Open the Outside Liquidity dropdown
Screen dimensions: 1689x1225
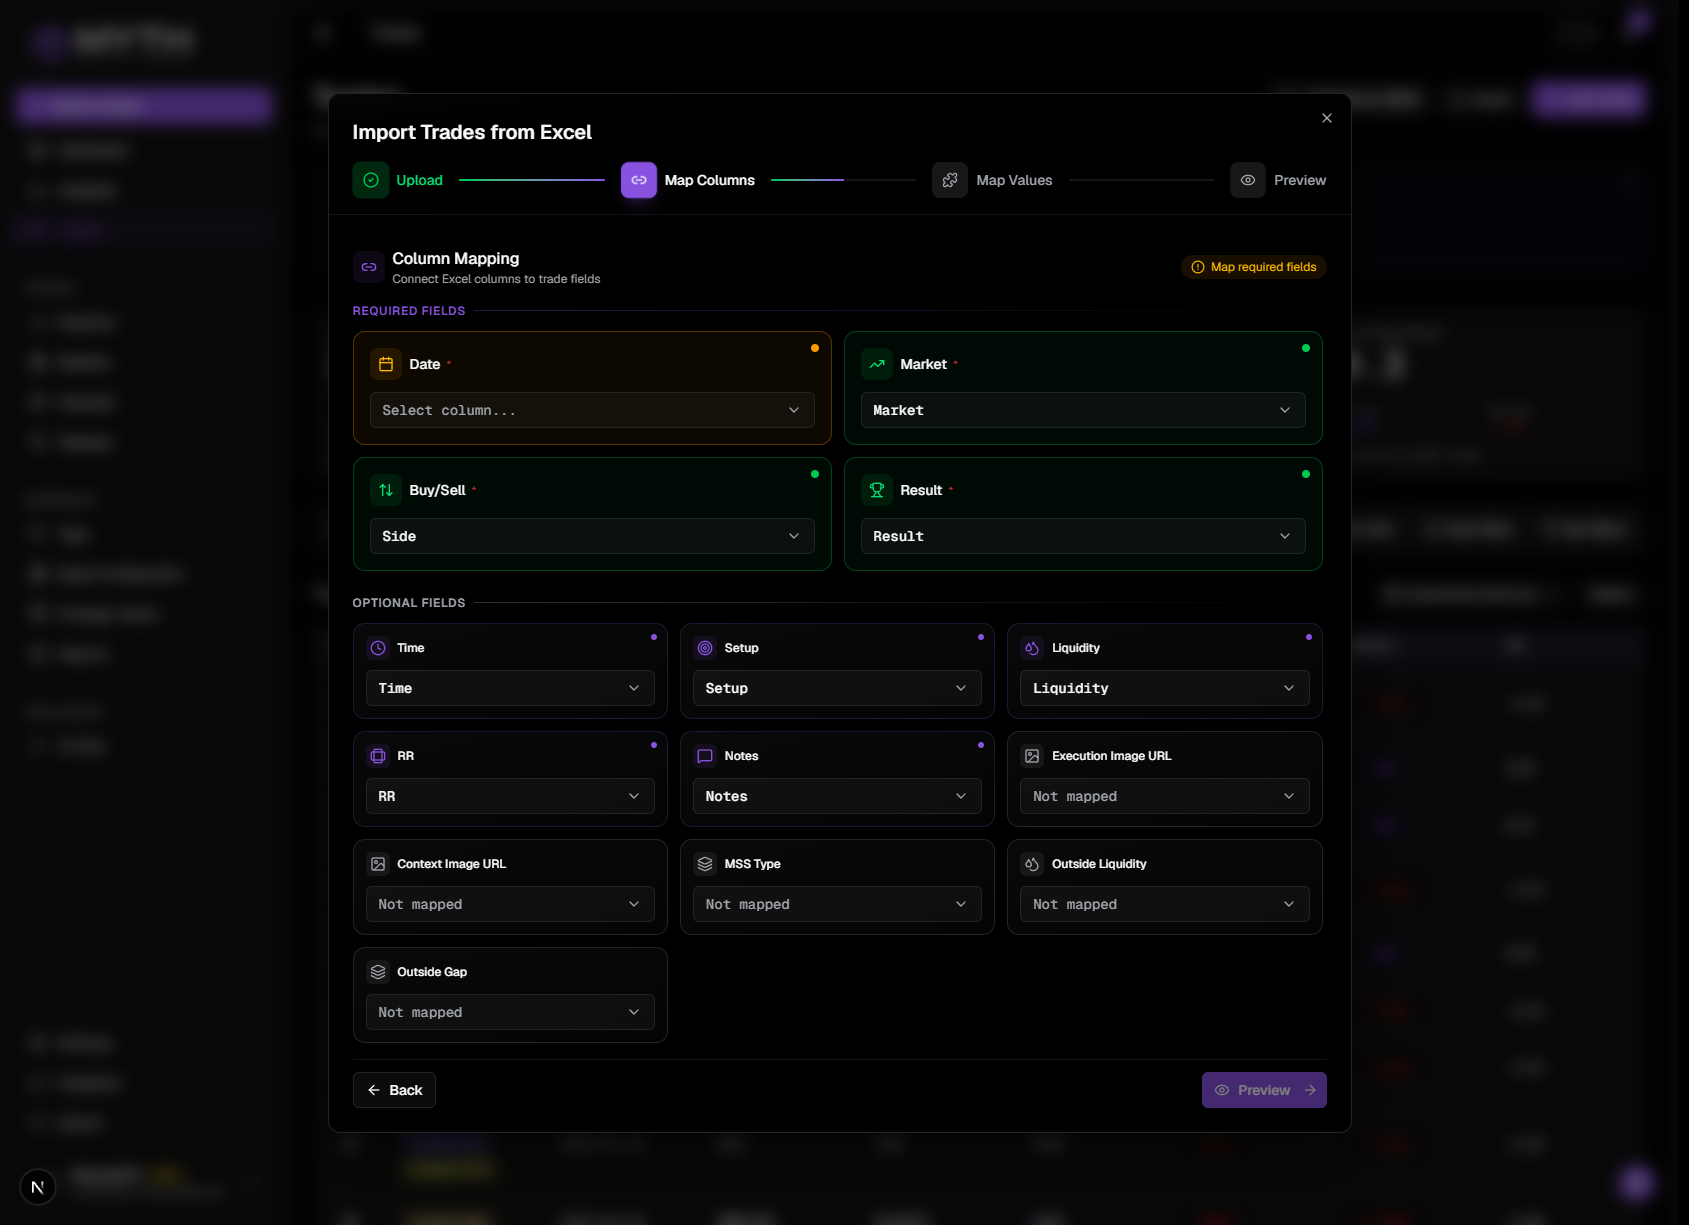coord(1165,904)
